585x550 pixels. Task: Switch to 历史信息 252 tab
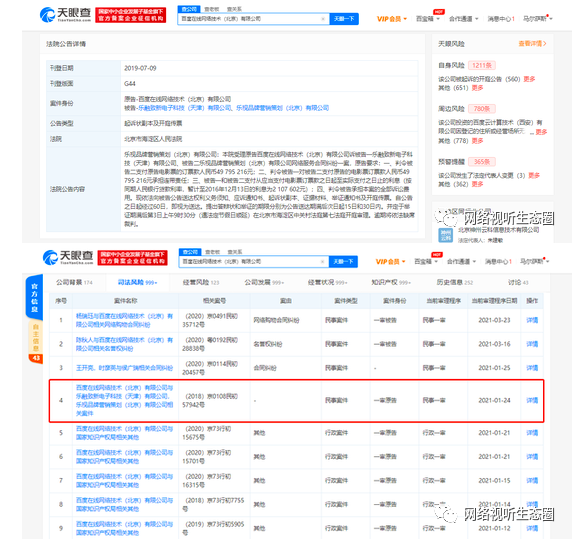[454, 282]
